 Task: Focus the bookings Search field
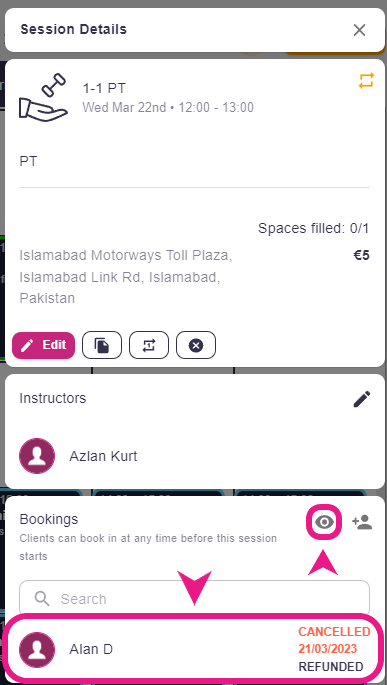point(194,598)
